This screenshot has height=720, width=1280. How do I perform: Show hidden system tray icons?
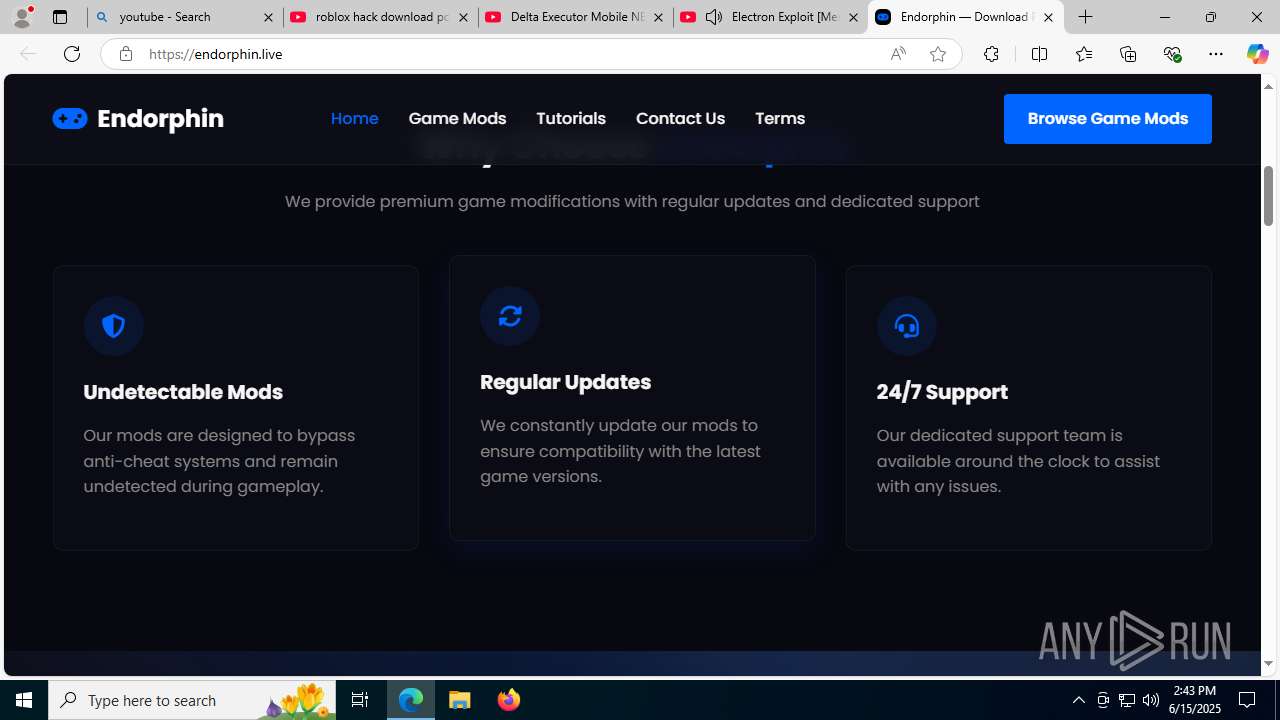[x=1078, y=700]
